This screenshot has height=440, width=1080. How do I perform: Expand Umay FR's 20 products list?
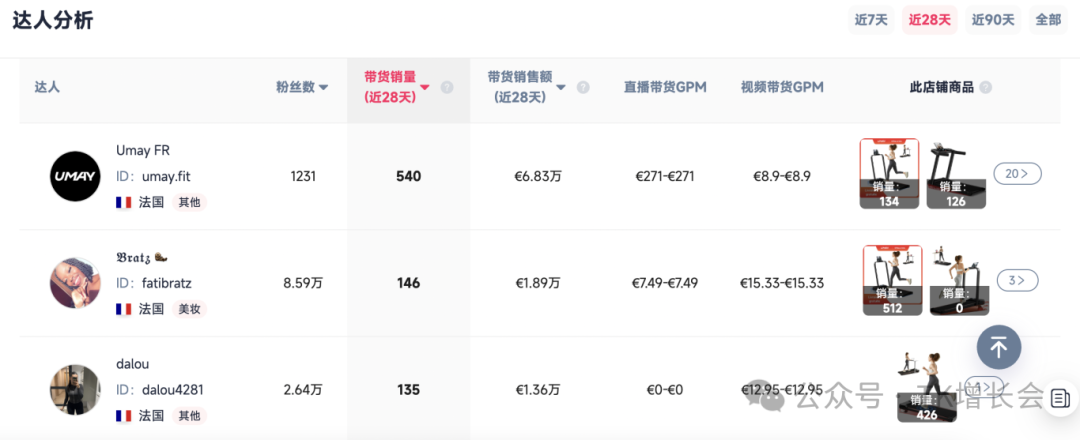1017,174
